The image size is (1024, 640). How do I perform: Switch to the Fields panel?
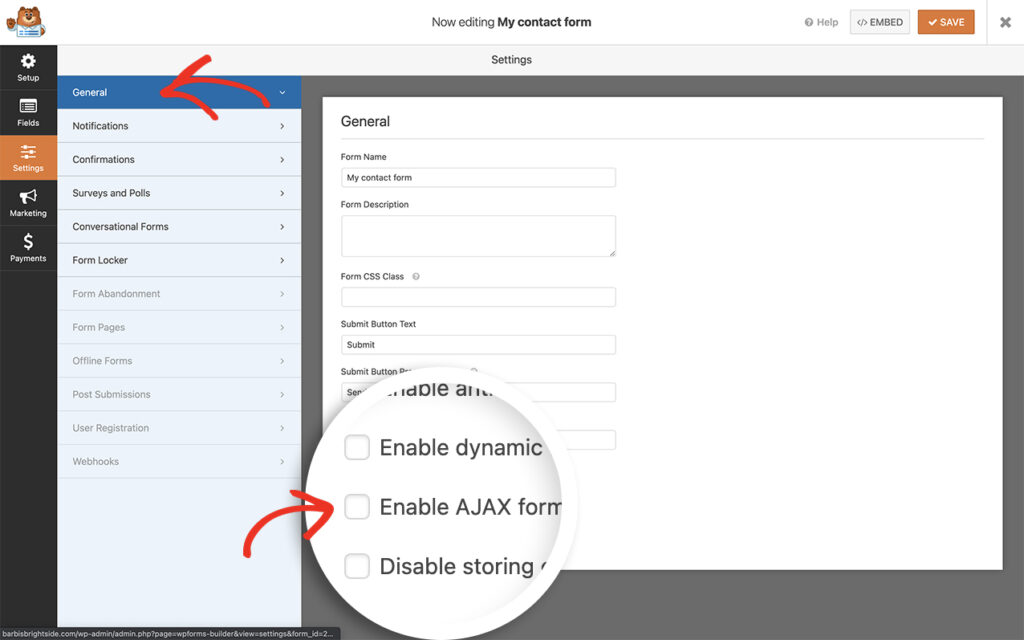[27, 113]
